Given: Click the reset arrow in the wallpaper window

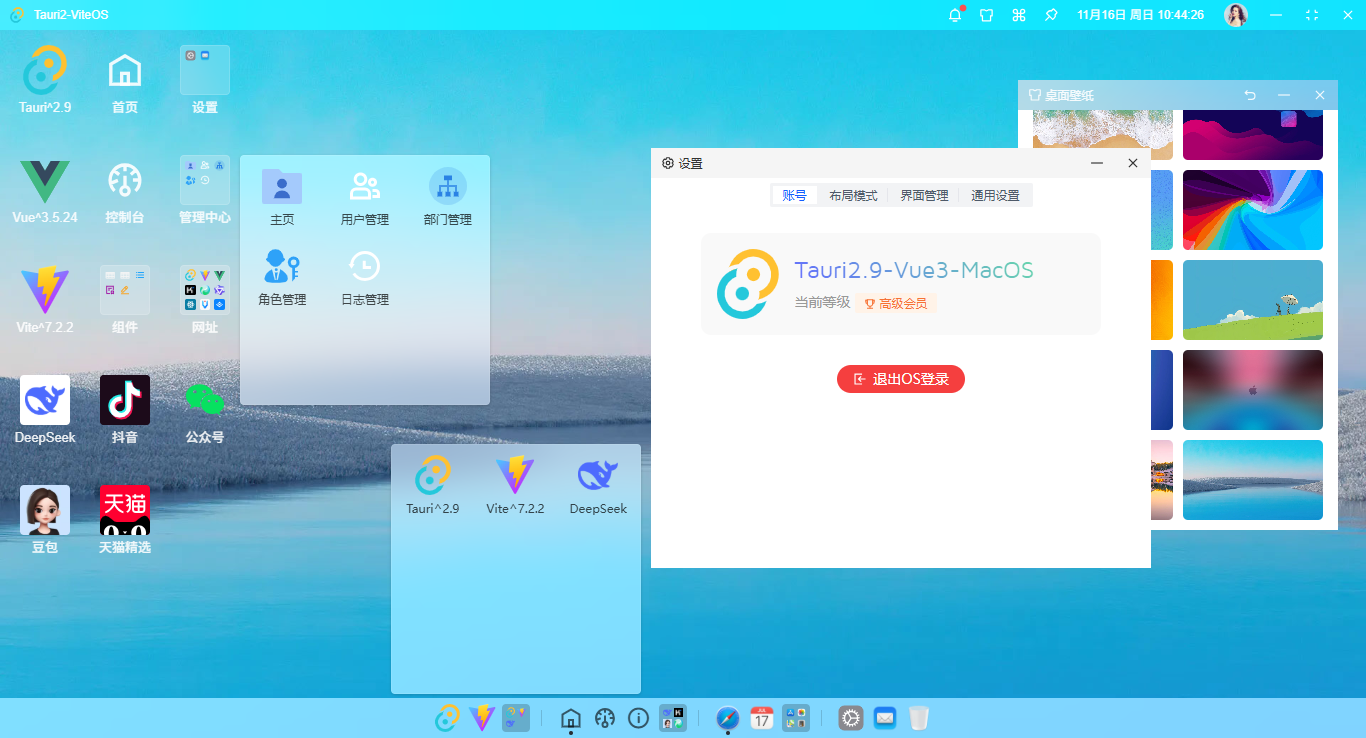Looking at the screenshot, I should [x=1249, y=94].
